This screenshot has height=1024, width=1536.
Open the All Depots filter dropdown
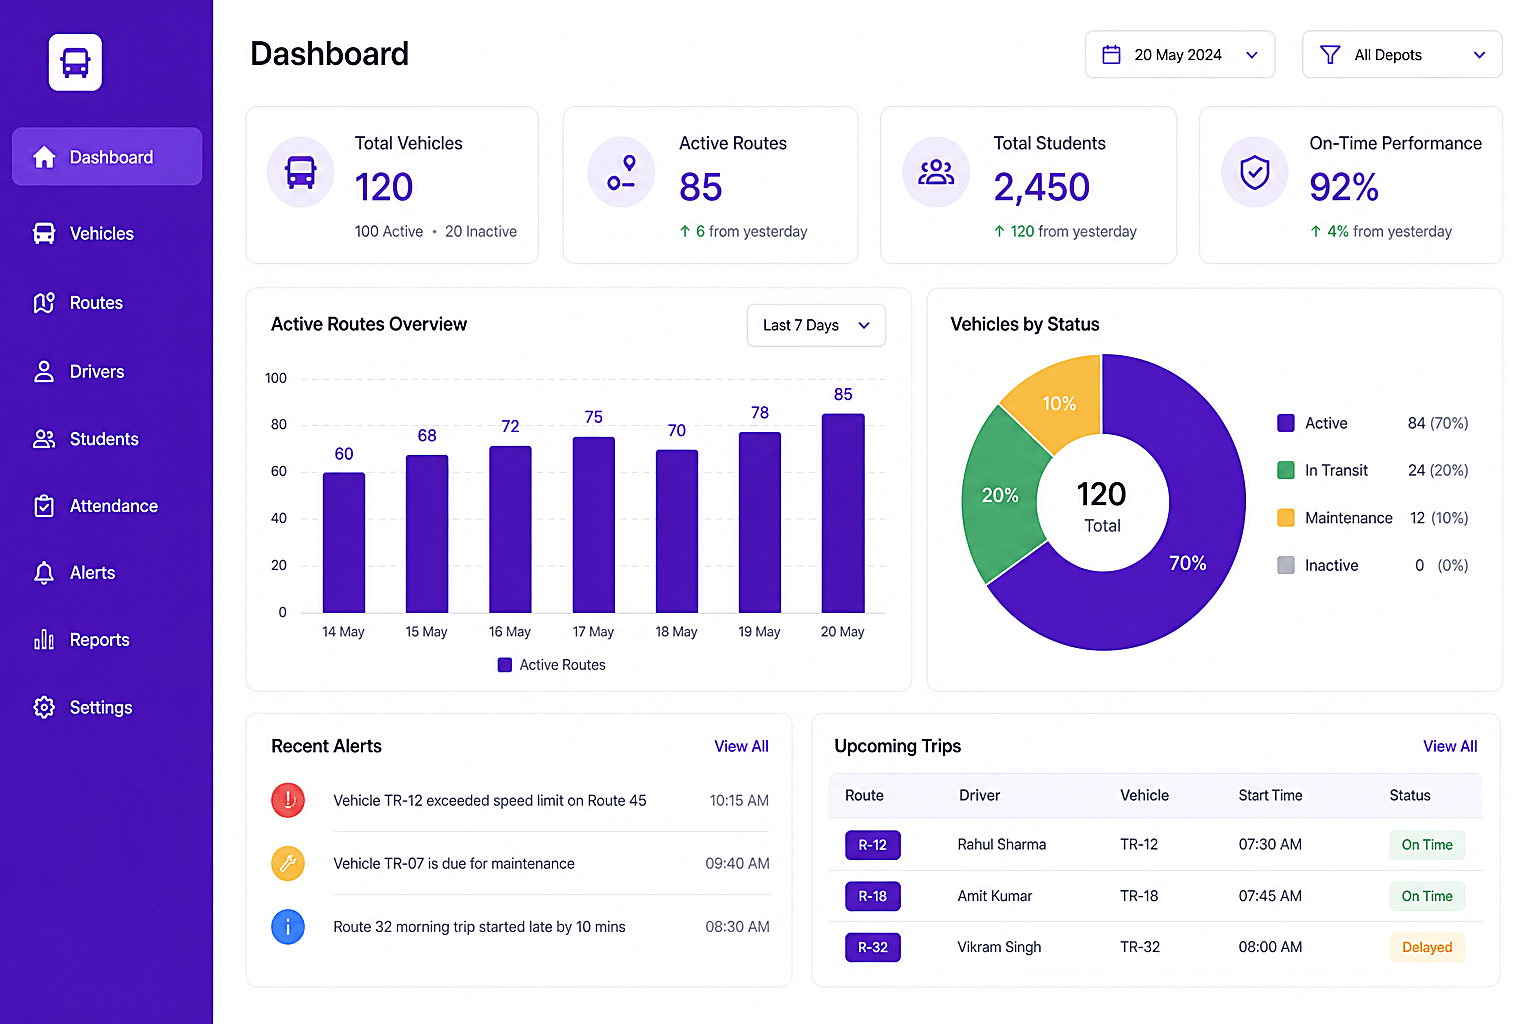(1402, 54)
